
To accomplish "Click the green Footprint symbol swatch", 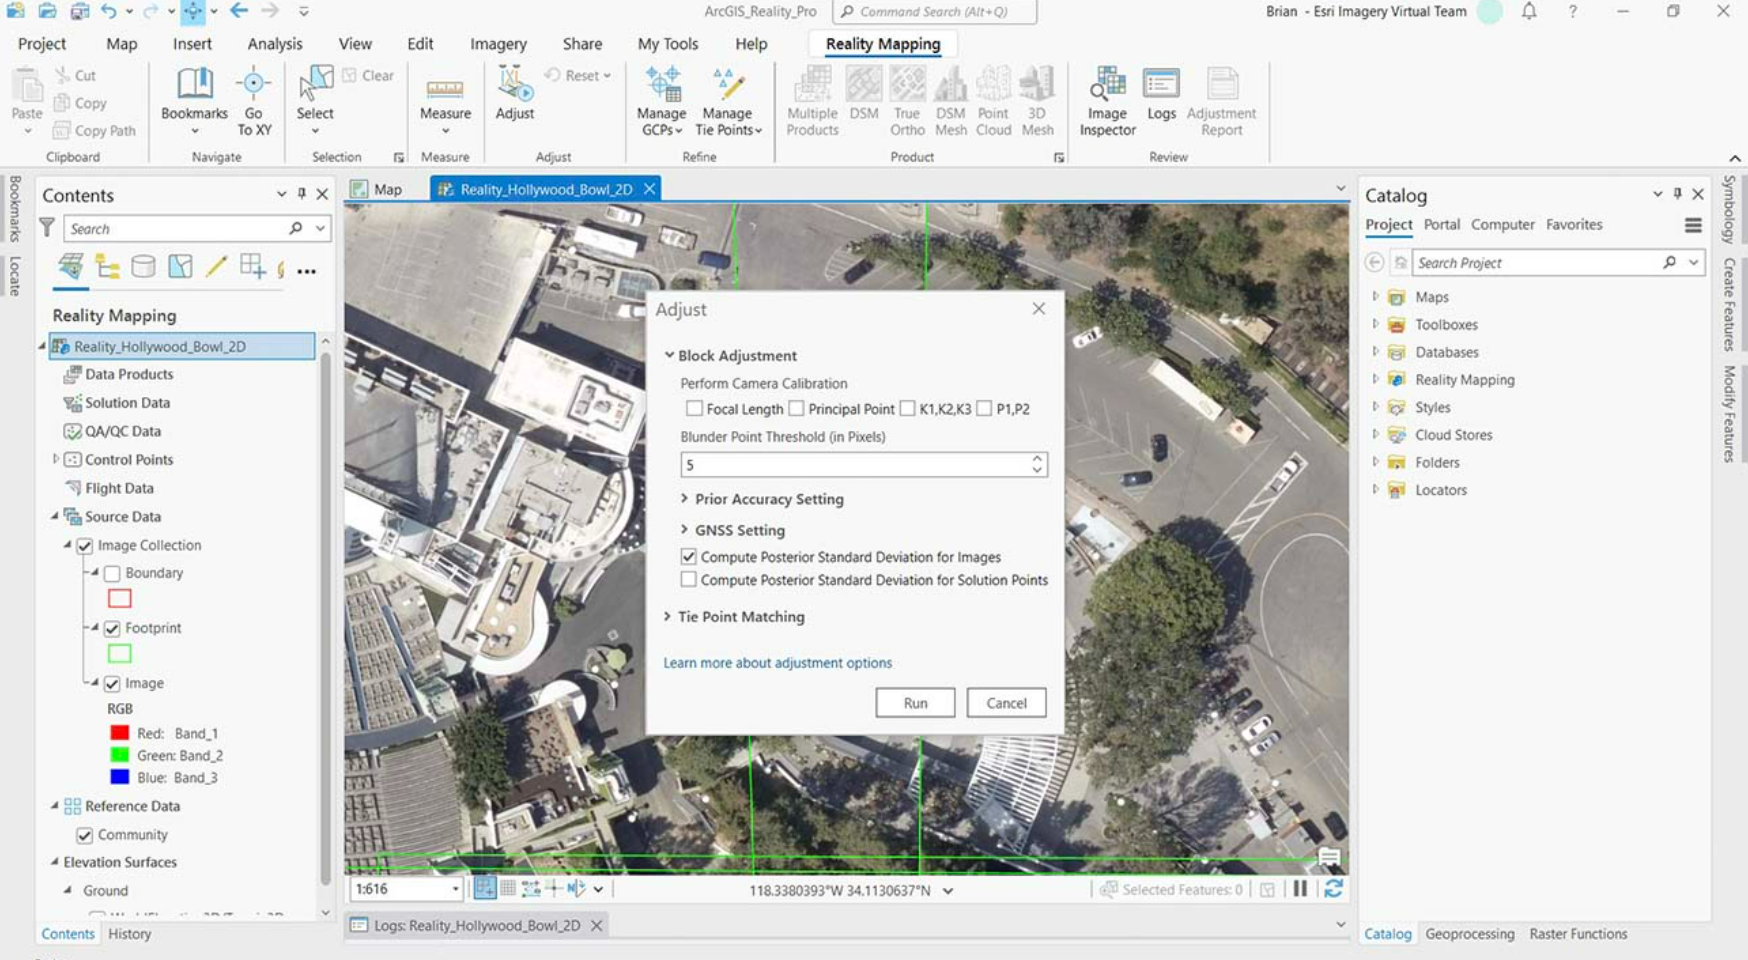I will click(x=120, y=654).
